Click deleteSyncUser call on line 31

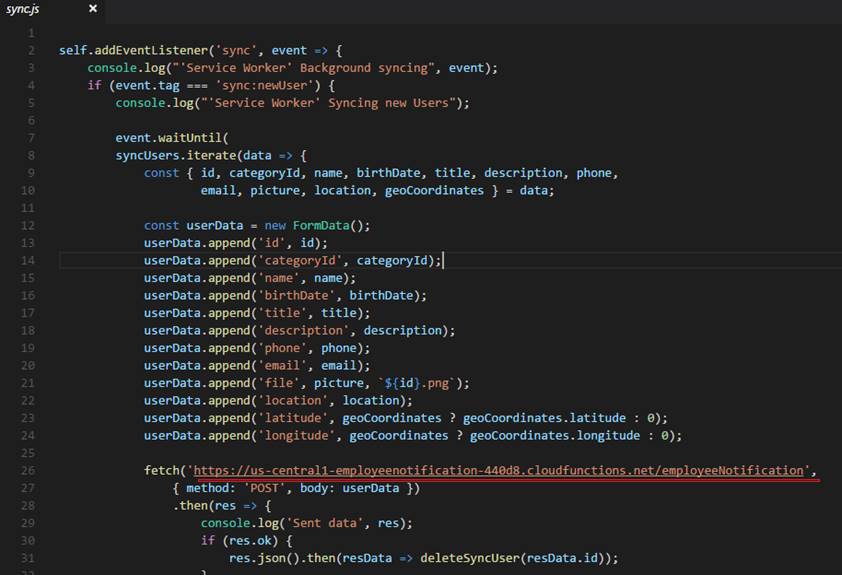[470, 558]
